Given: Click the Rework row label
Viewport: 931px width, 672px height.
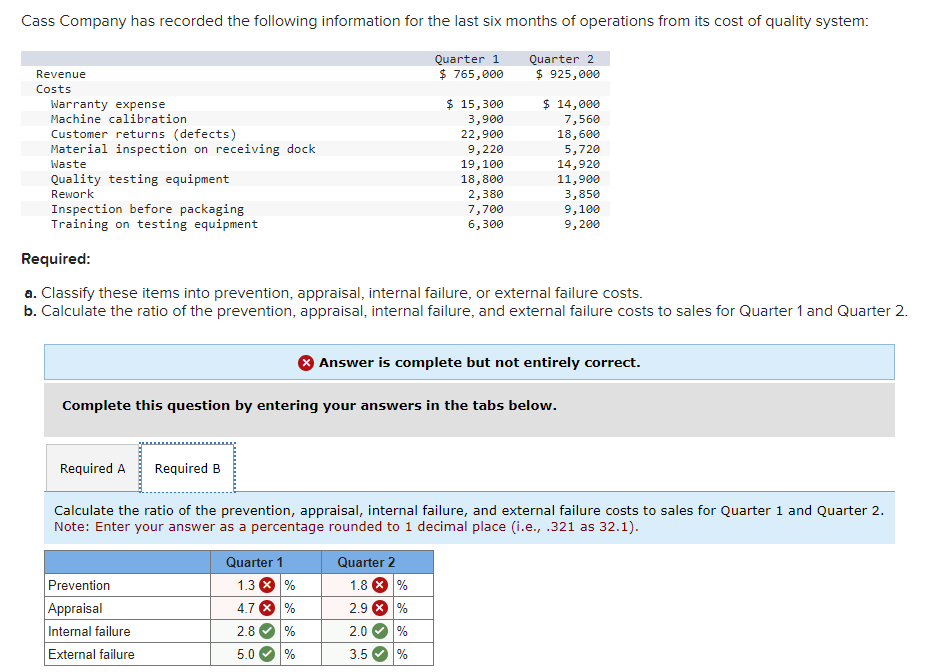Looking at the screenshot, I should 72,194.
